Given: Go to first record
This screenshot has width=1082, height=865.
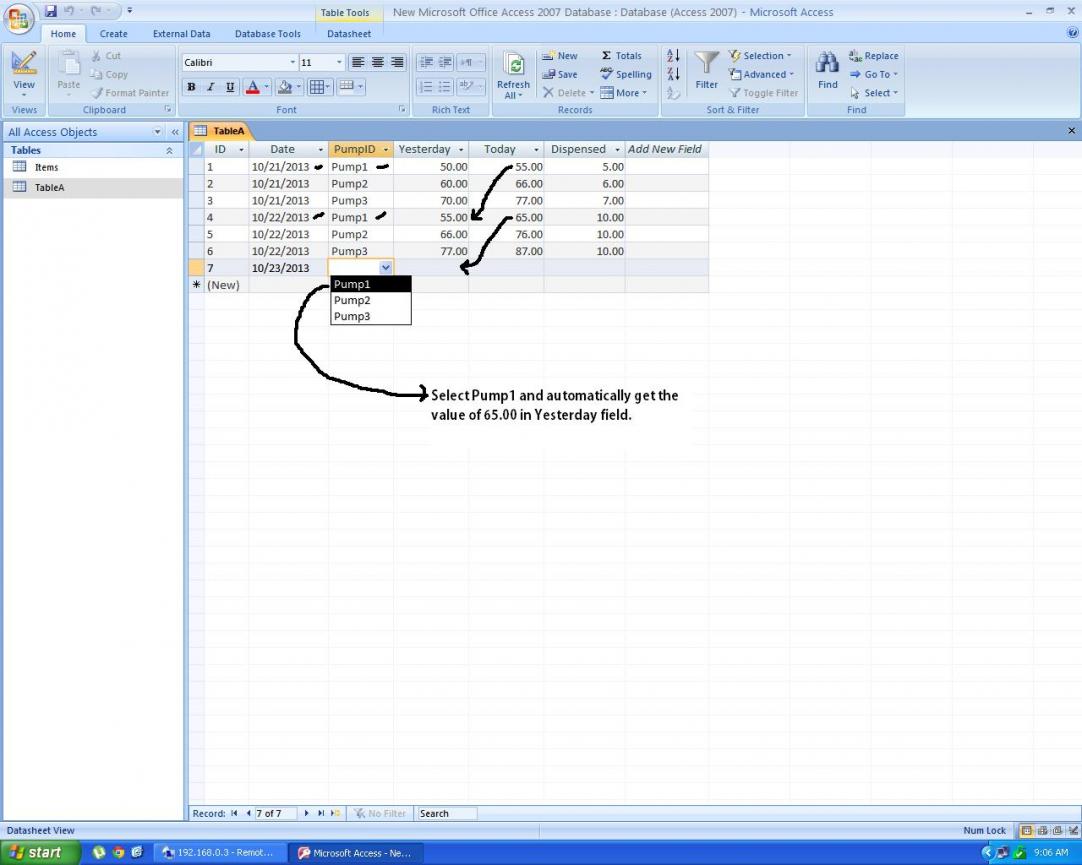Looking at the screenshot, I should point(235,814).
